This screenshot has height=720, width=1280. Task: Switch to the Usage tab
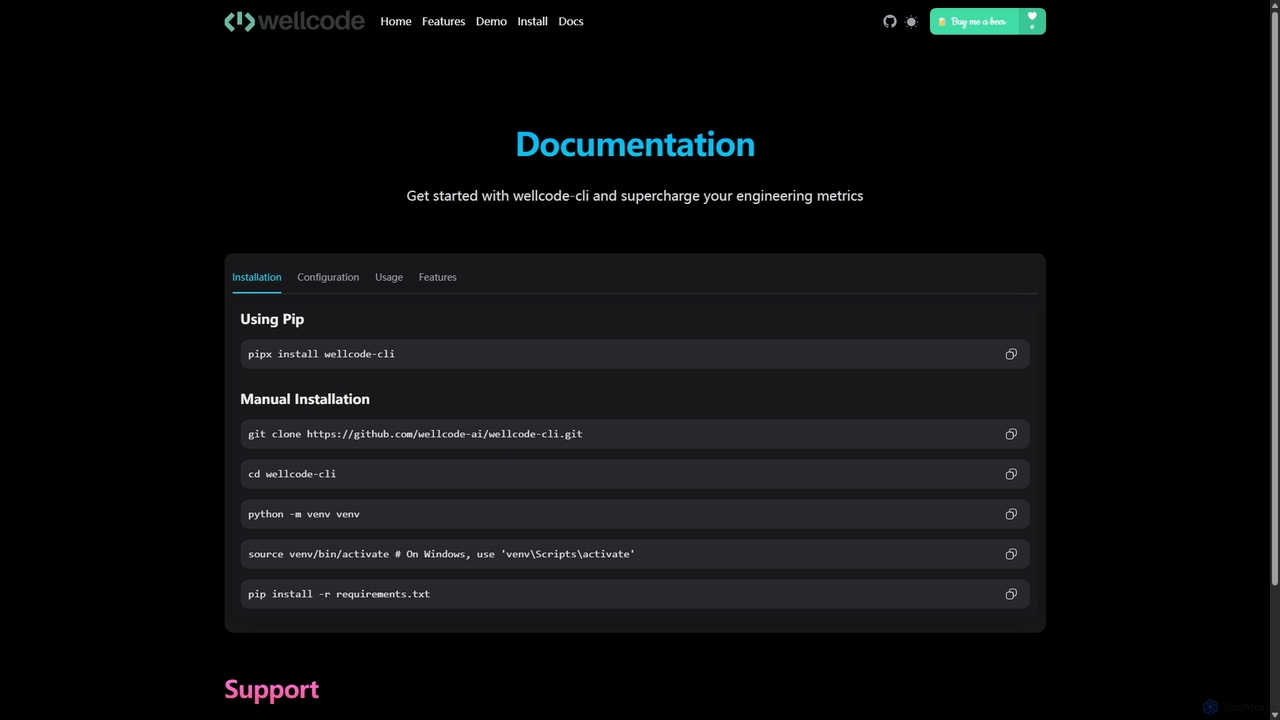click(x=389, y=277)
